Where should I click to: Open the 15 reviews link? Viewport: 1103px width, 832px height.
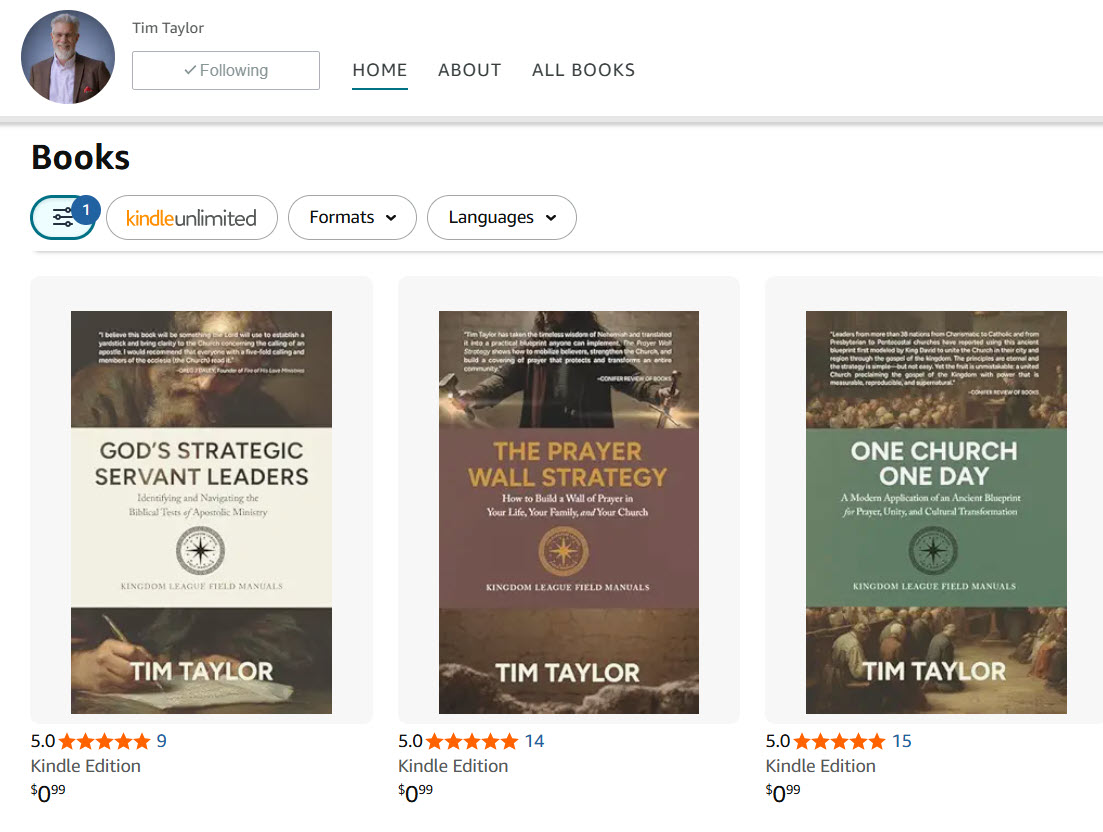click(902, 741)
